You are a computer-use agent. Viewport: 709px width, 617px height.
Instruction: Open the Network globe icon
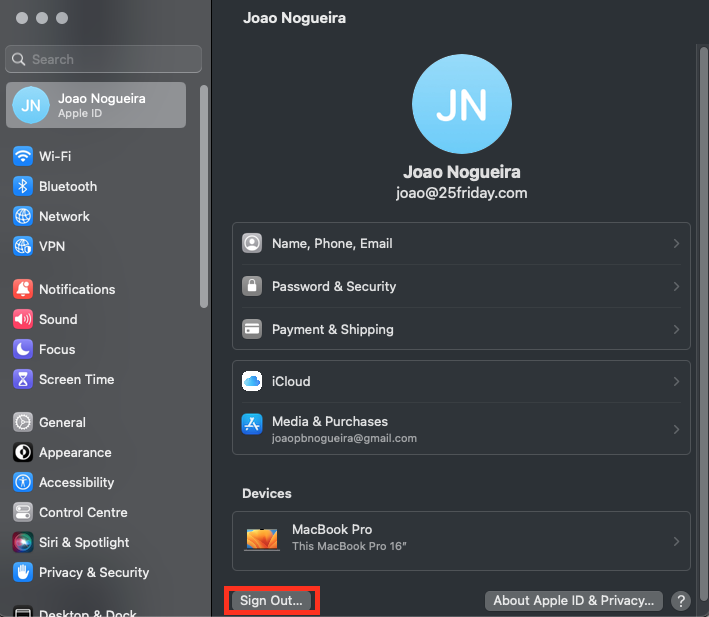pyautogui.click(x=23, y=216)
